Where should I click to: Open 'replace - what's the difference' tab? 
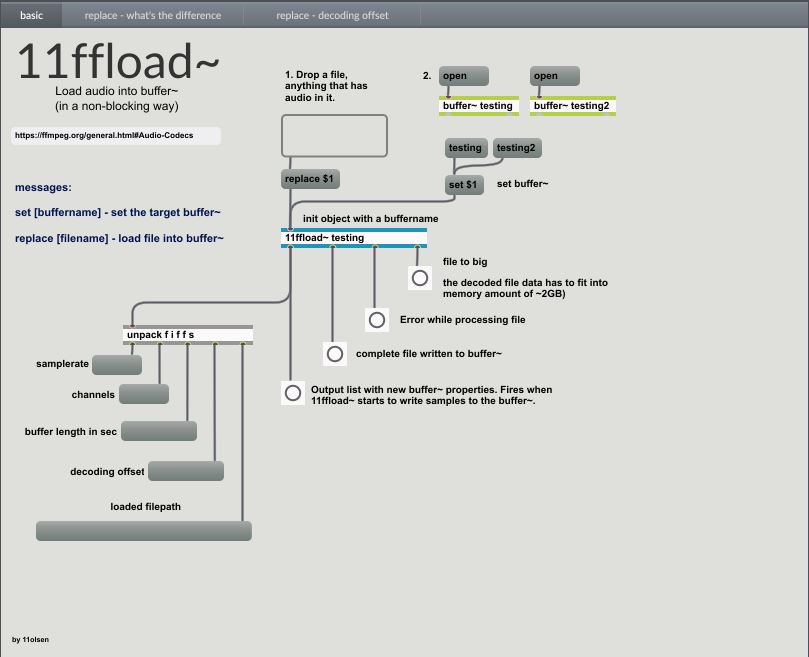pyautogui.click(x=153, y=15)
